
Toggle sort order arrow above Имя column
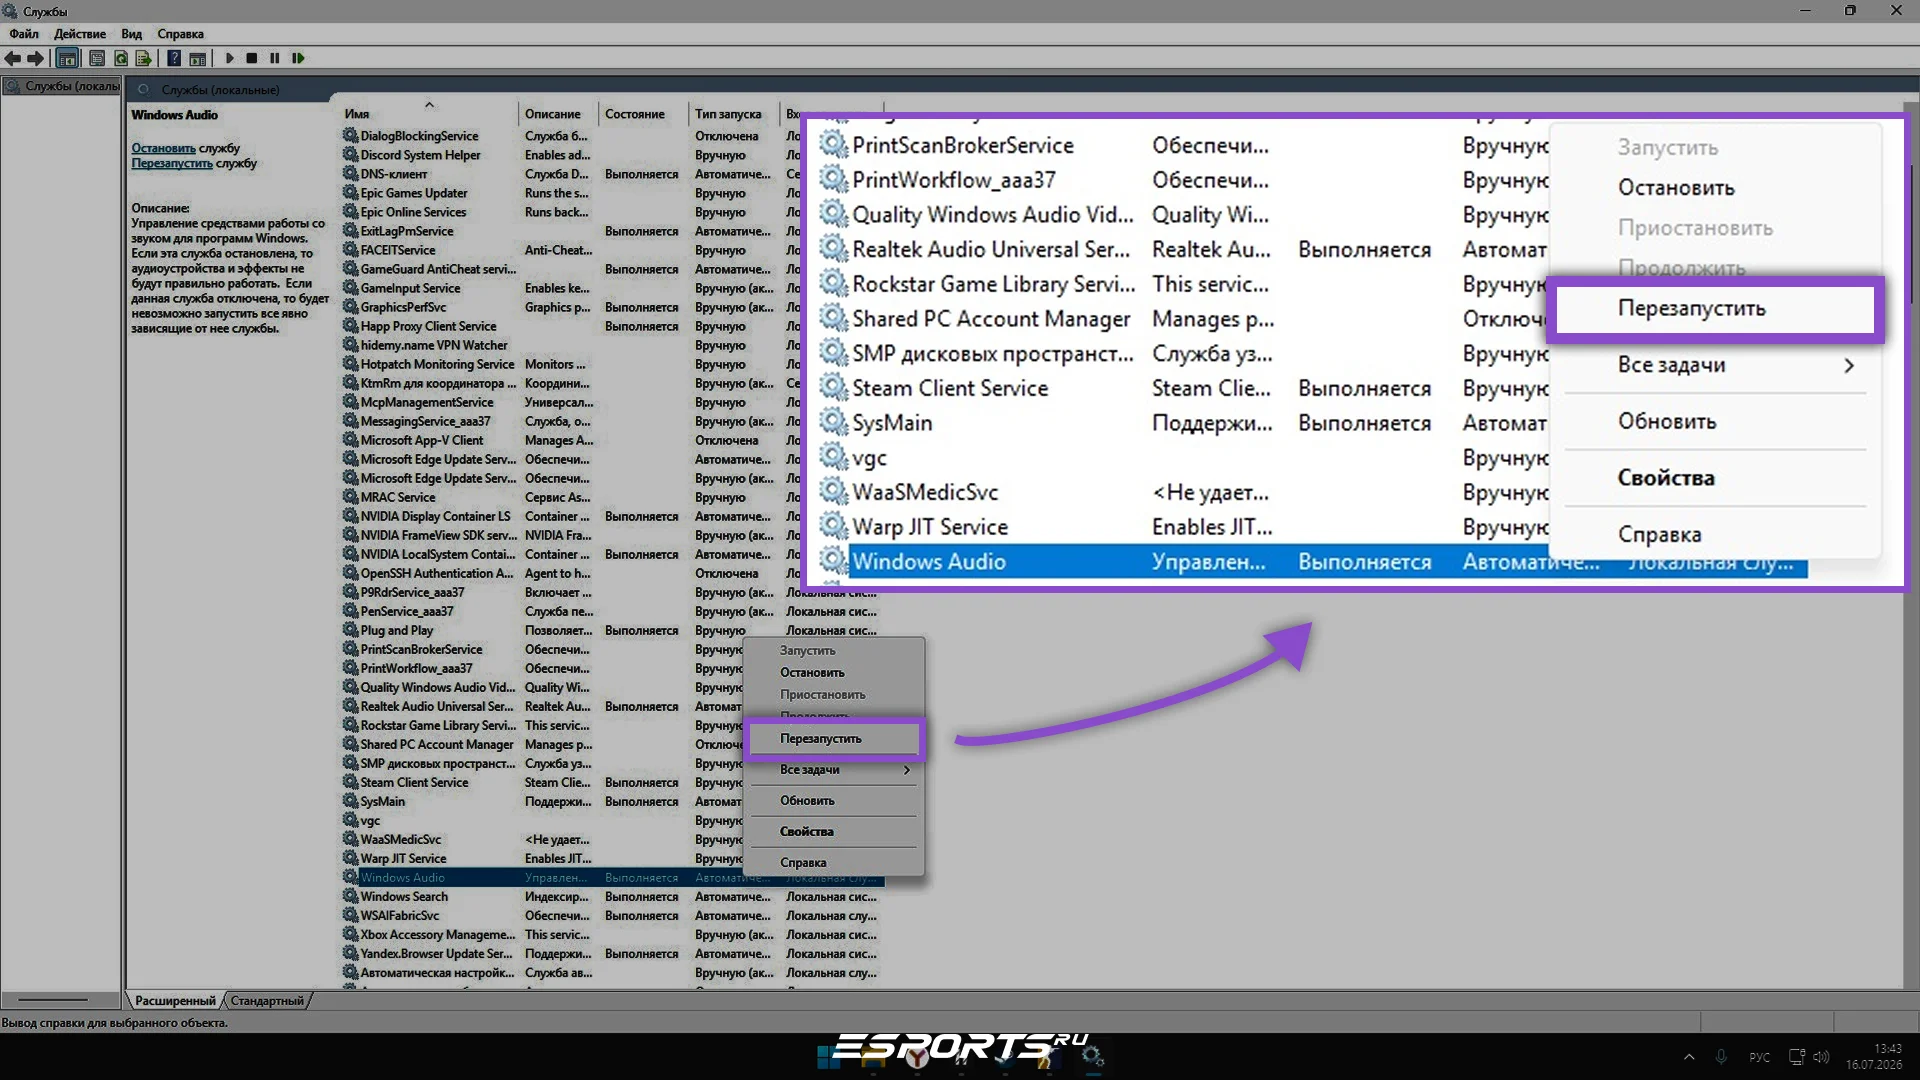pyautogui.click(x=429, y=104)
